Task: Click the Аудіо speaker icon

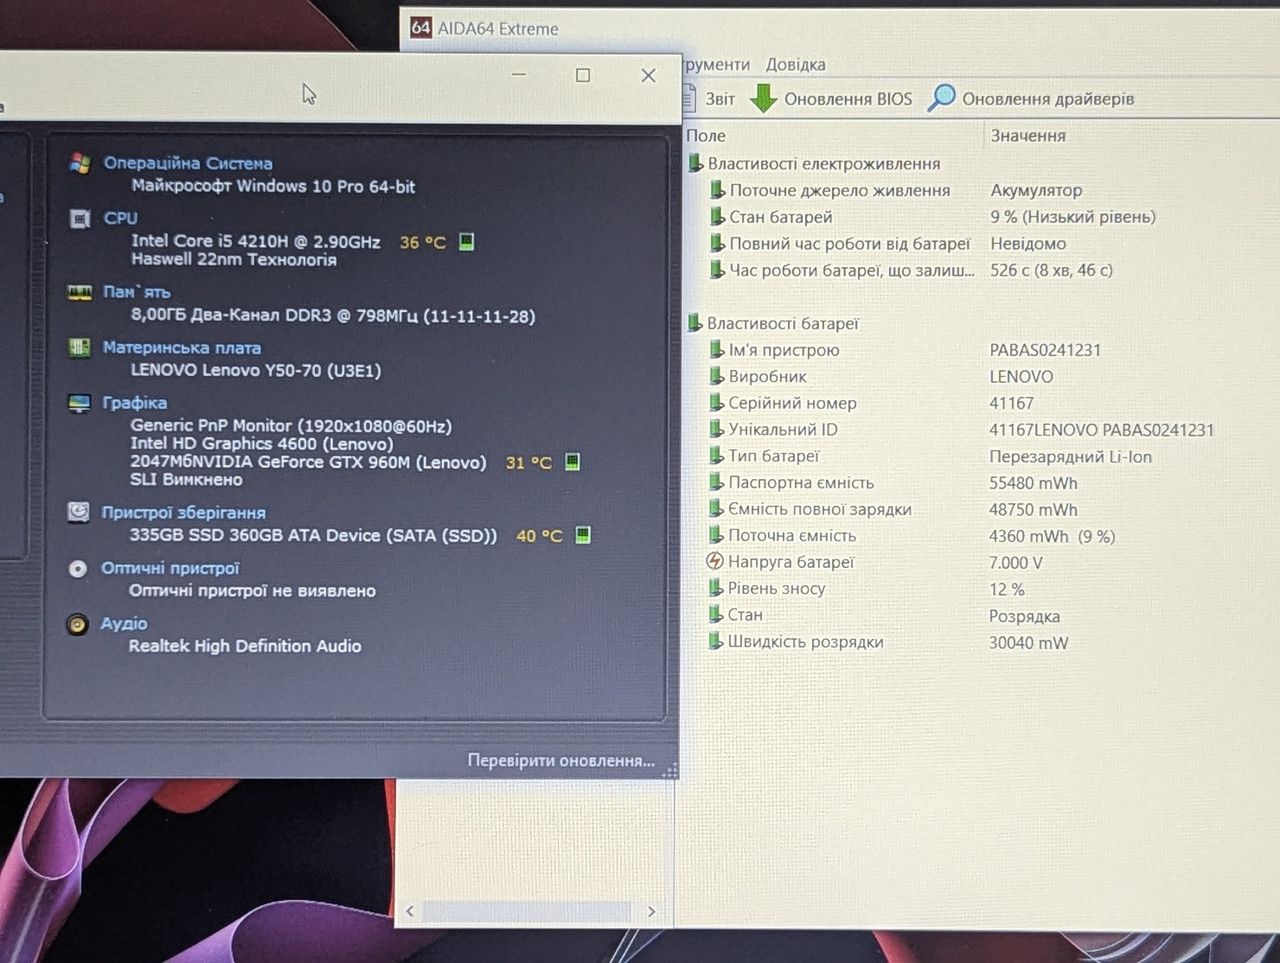Action: tap(77, 624)
